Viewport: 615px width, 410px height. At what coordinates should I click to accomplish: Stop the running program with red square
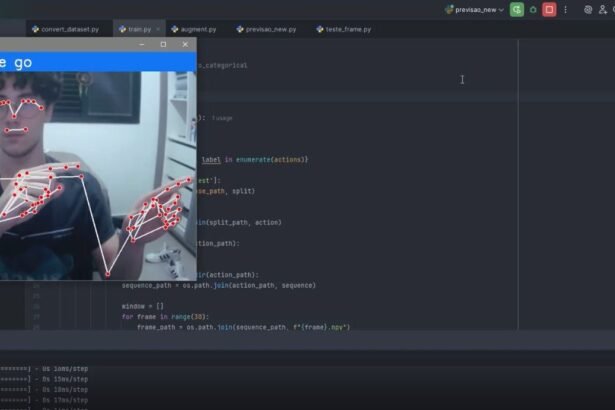[x=549, y=9]
